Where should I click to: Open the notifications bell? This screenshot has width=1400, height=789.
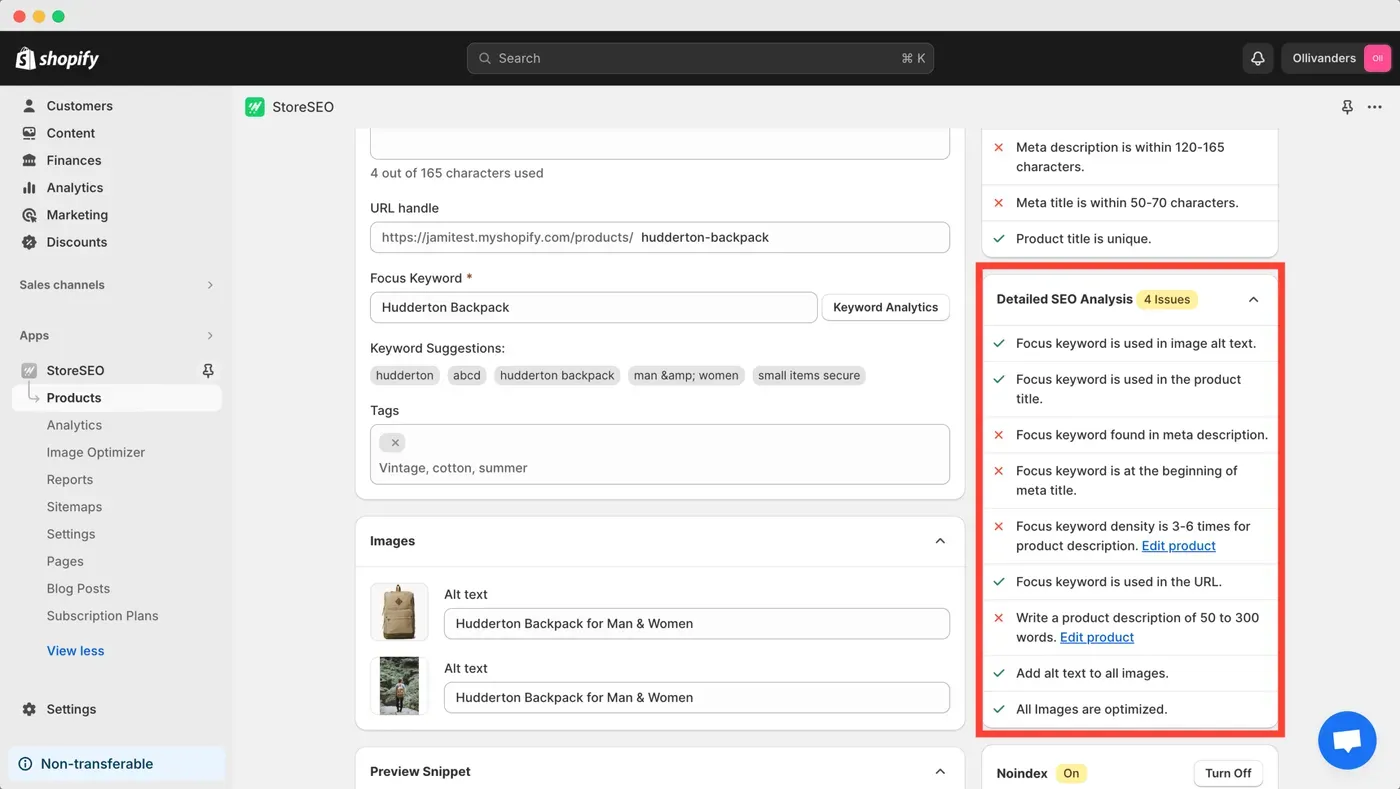[1258, 58]
